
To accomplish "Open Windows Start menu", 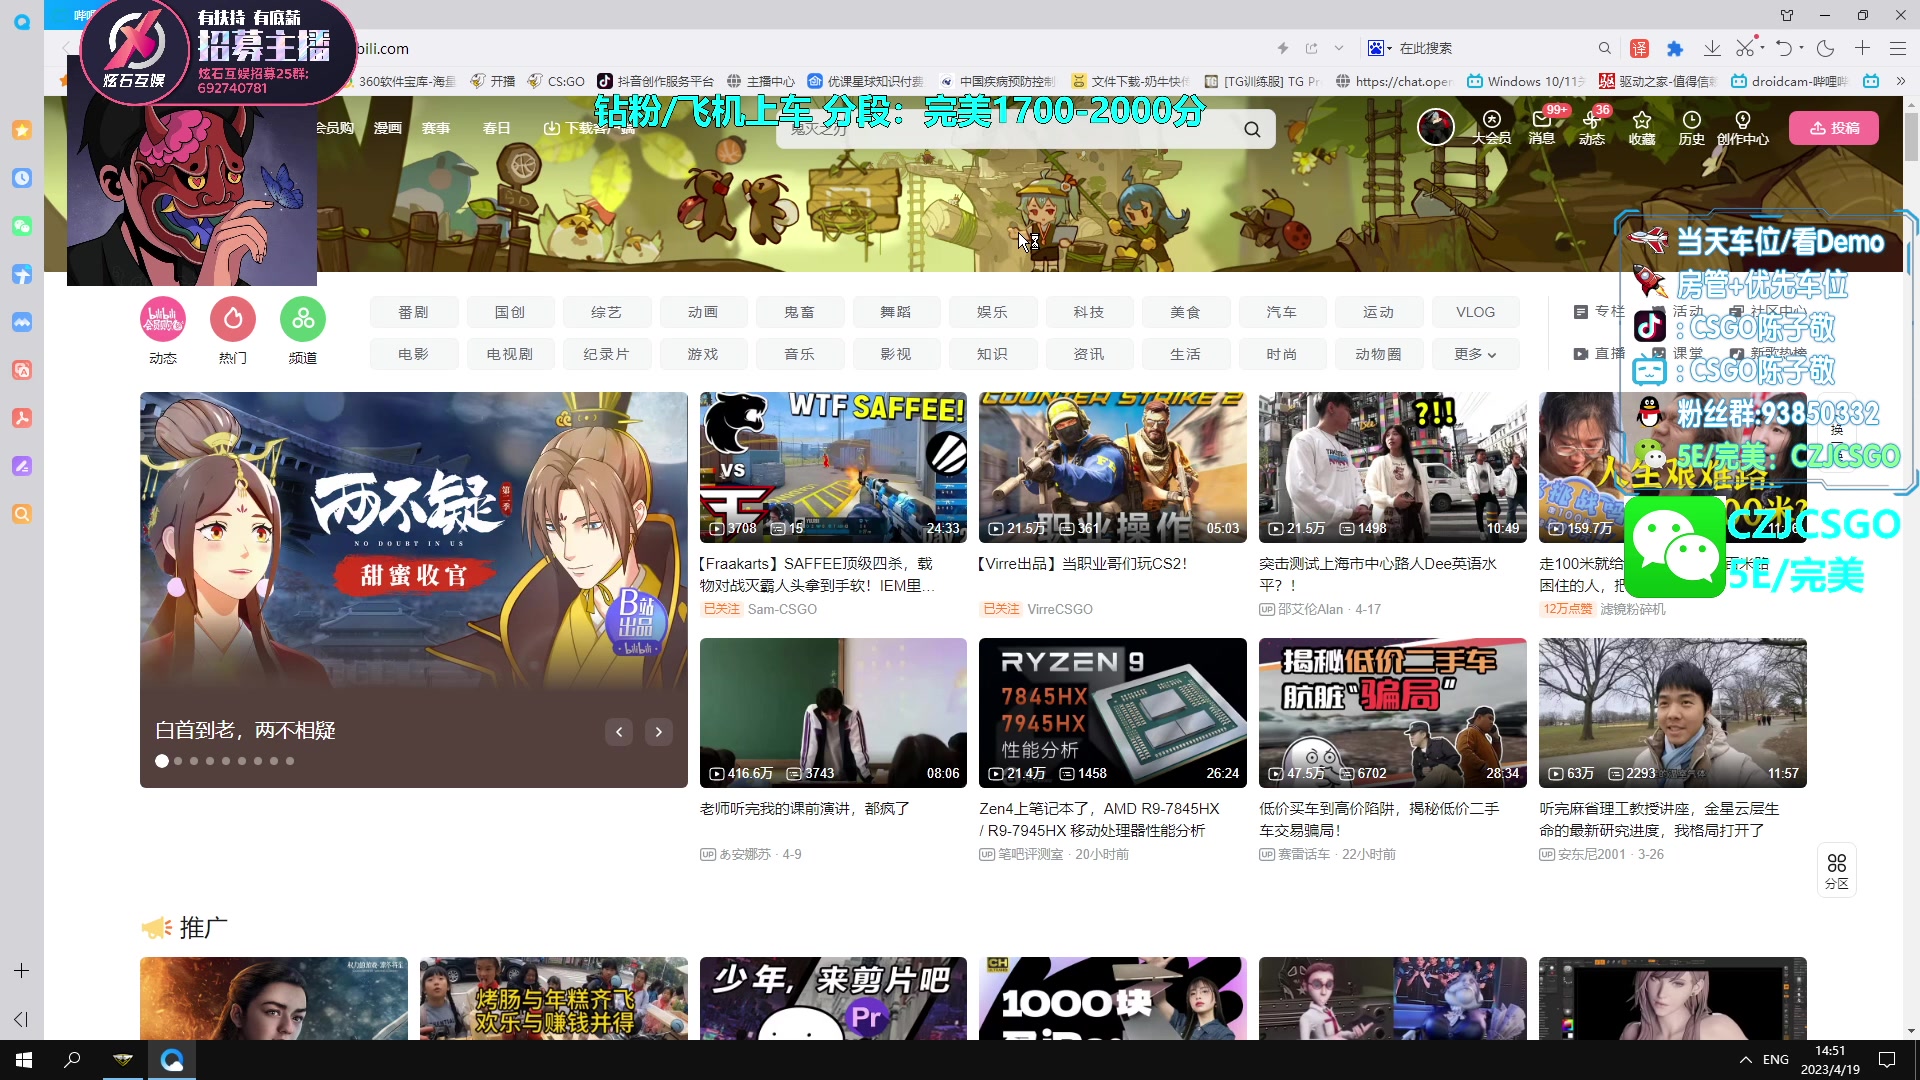I will coord(24,1060).
